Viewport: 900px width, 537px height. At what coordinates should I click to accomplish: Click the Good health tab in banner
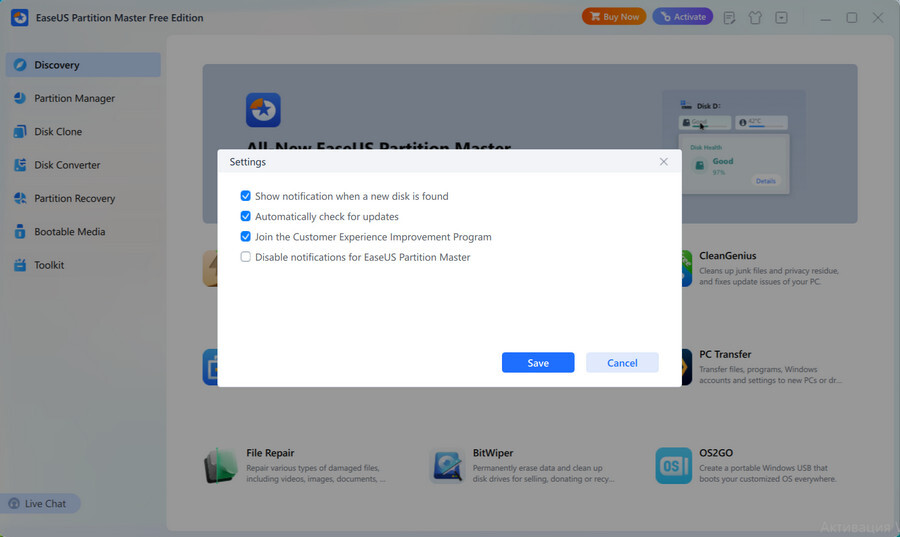click(x=705, y=122)
